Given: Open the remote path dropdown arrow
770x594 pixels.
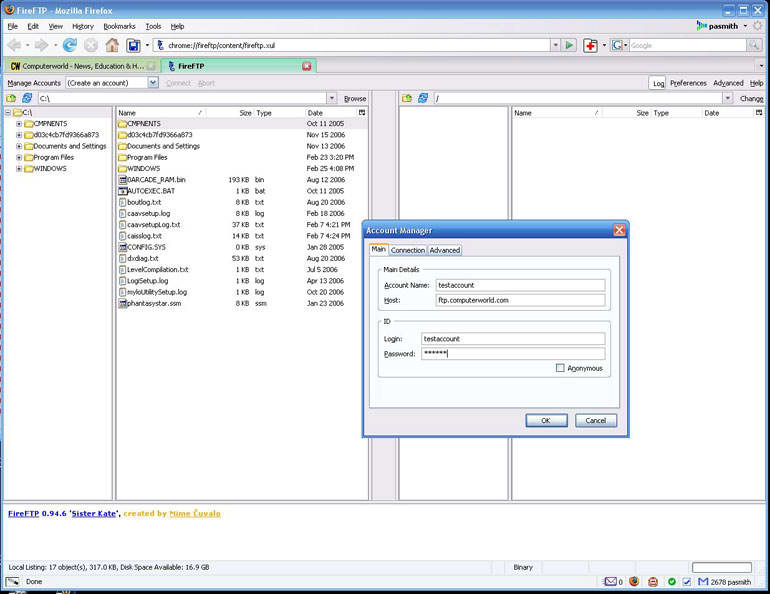Looking at the screenshot, I should [x=727, y=98].
